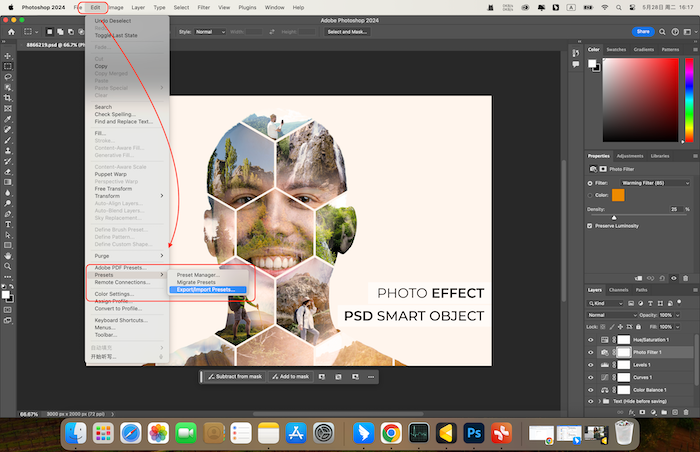The width and height of the screenshot is (700, 452).
Task: Hide the Hue/Saturation 1 layer
Action: coord(591,340)
